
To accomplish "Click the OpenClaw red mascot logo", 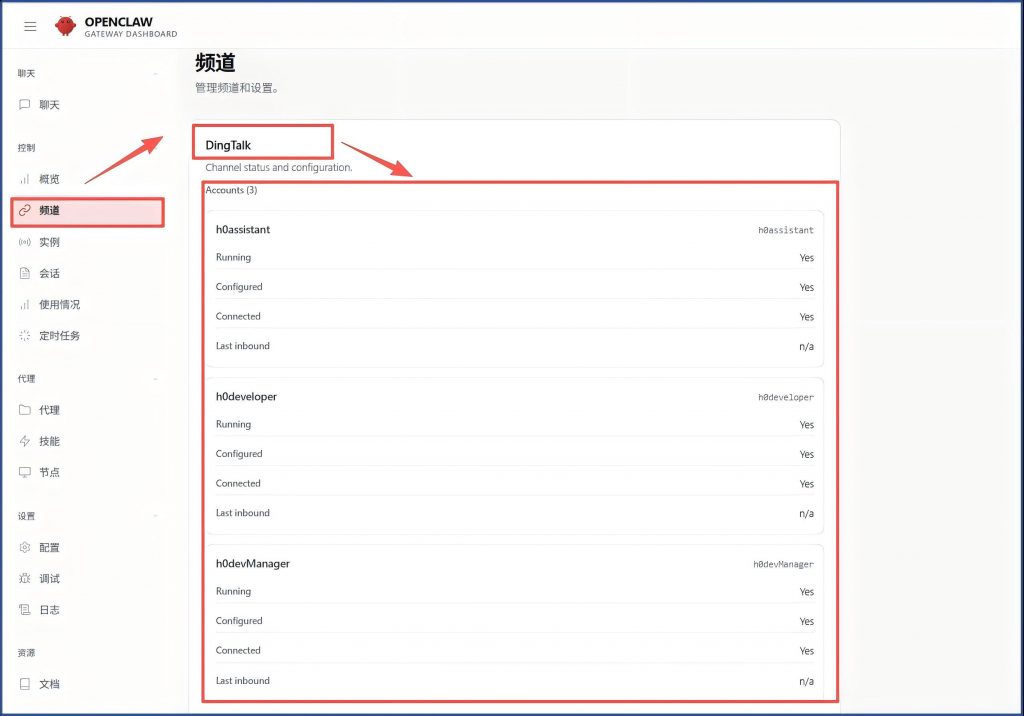I will 65,27.
